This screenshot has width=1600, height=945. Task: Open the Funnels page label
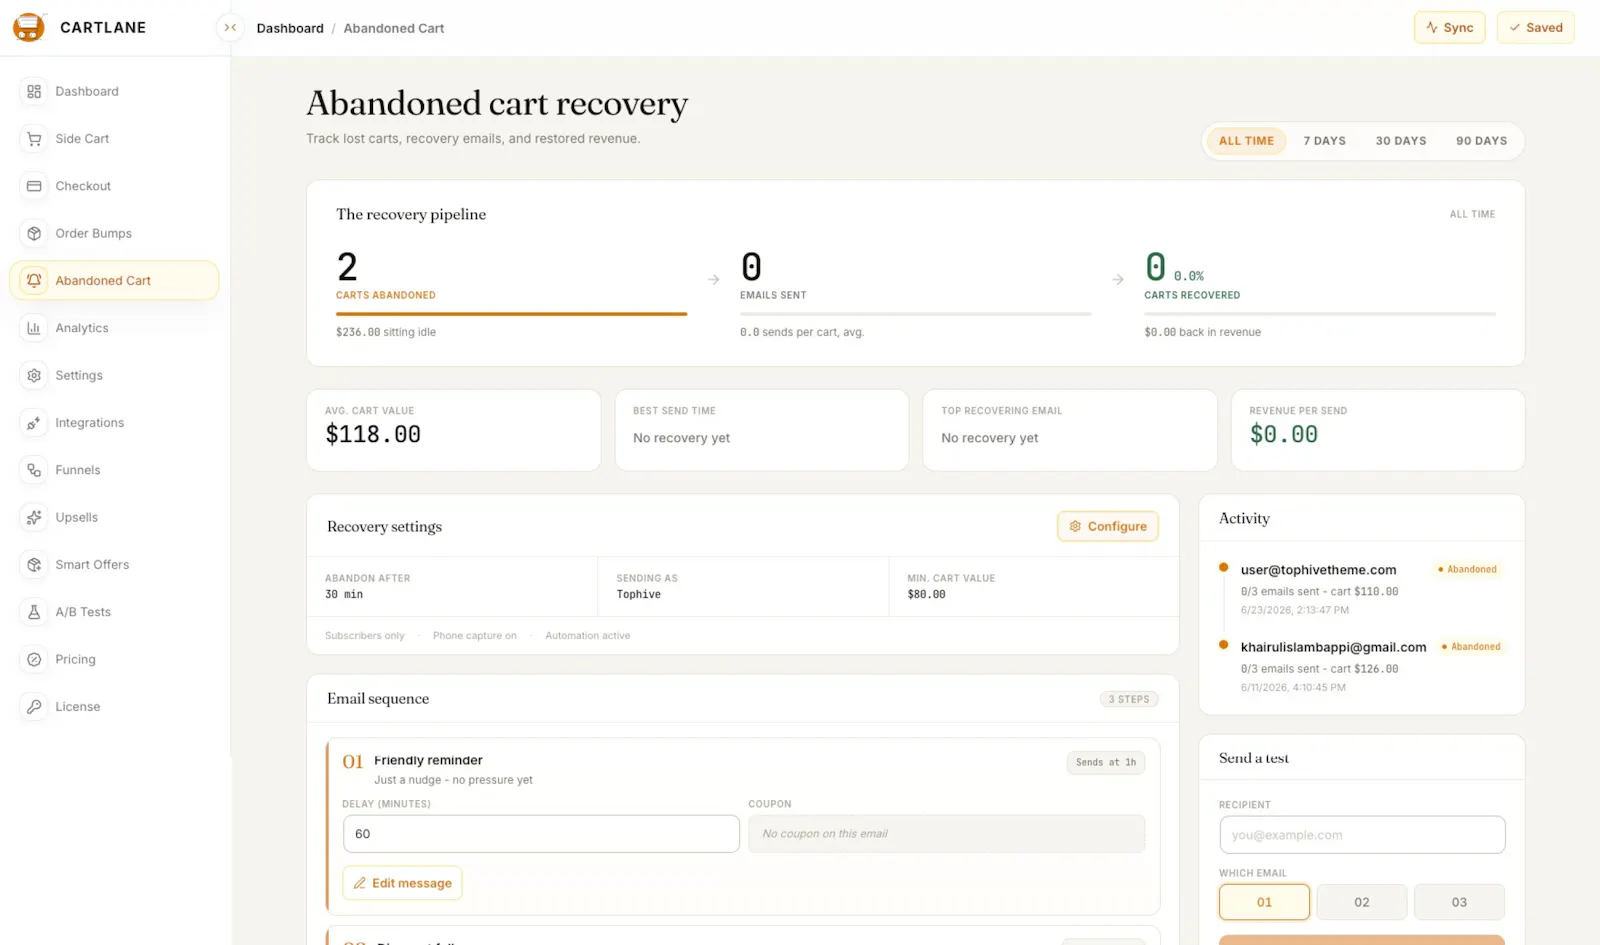[78, 470]
